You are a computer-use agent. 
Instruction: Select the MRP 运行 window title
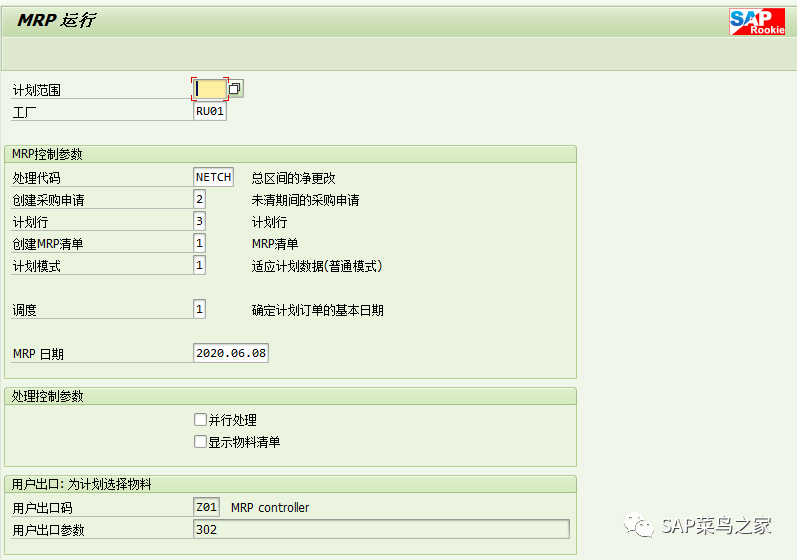pos(56,20)
